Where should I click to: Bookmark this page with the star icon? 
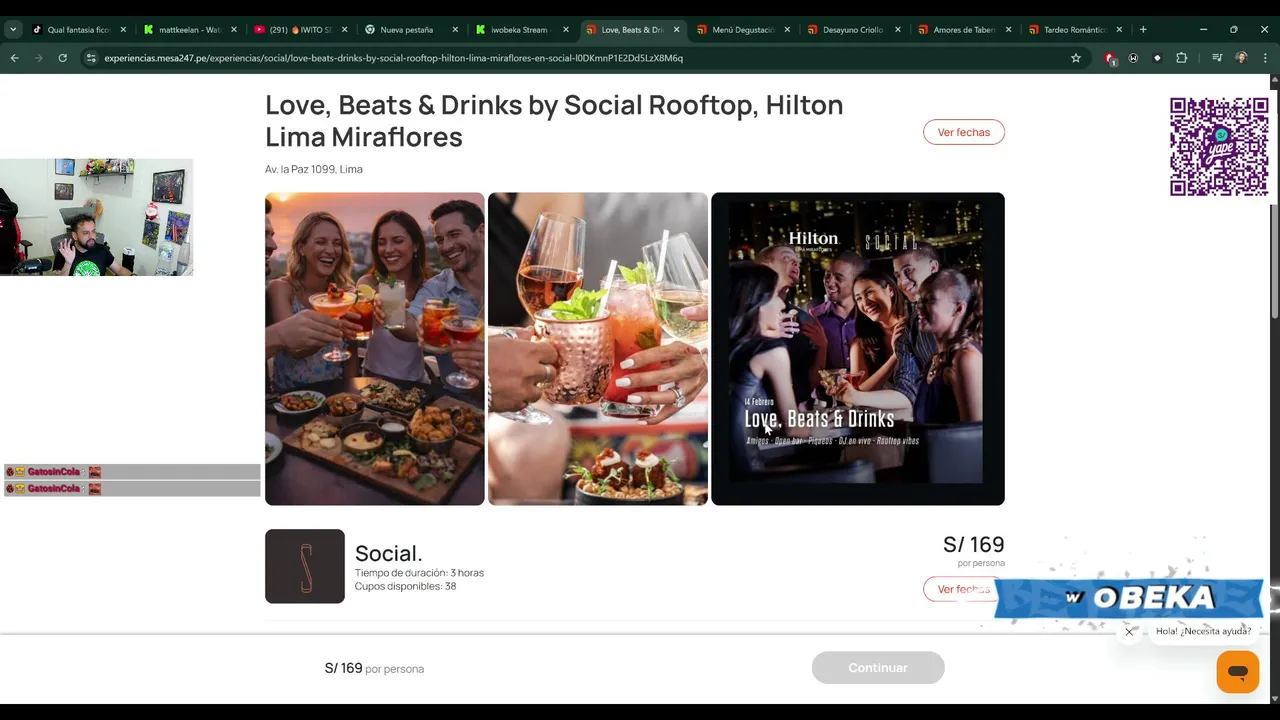1076,58
